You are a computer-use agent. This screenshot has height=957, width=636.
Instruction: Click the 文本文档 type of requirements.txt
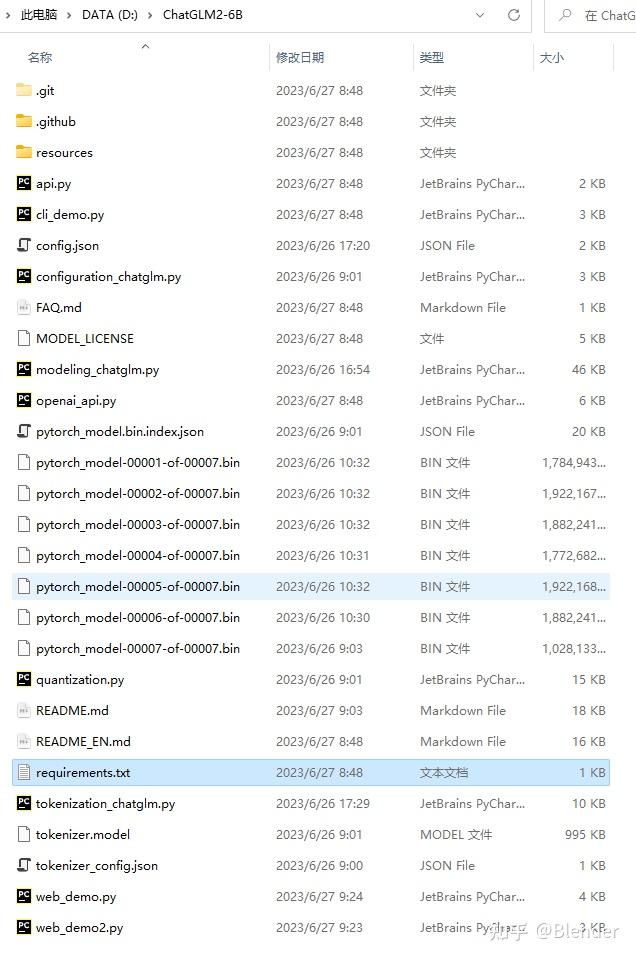(x=444, y=773)
